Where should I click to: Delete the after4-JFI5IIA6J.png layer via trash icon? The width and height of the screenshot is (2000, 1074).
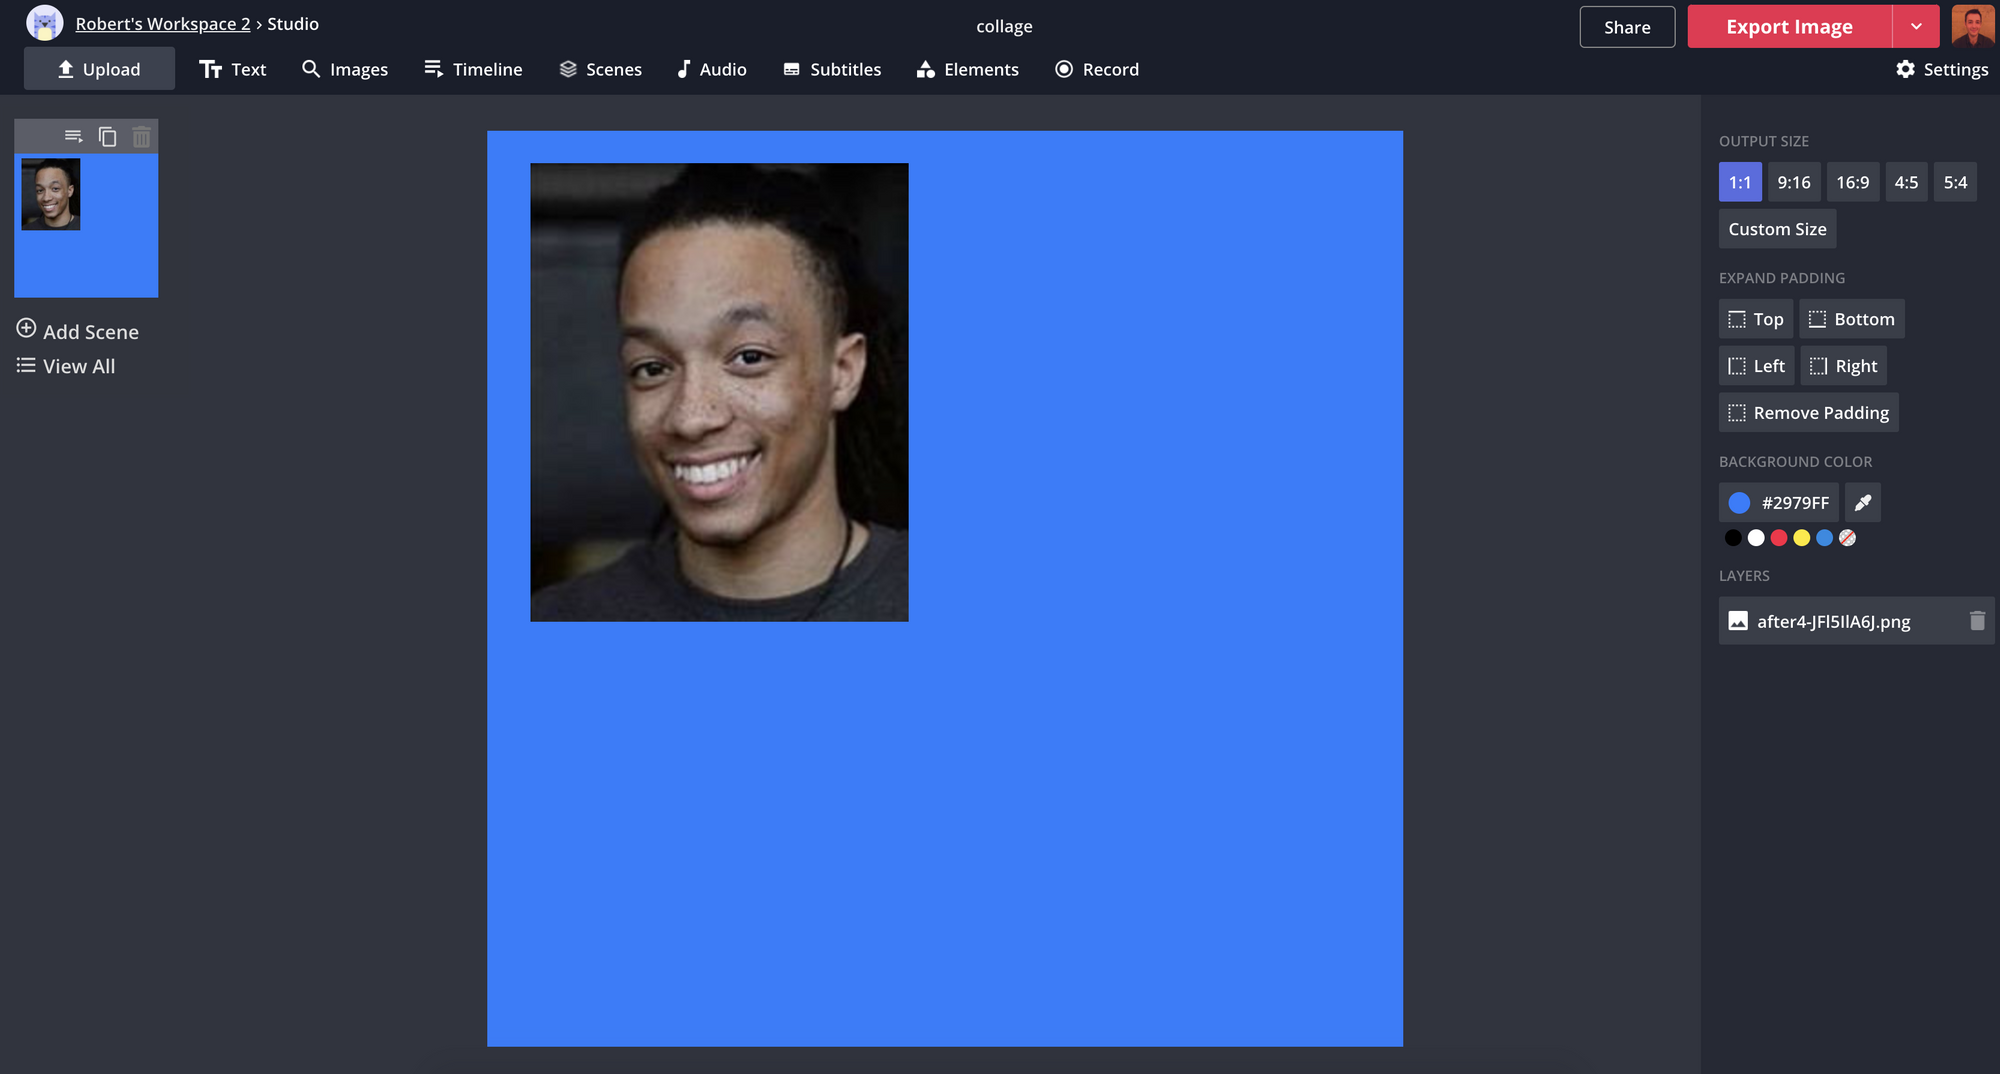pos(1976,621)
